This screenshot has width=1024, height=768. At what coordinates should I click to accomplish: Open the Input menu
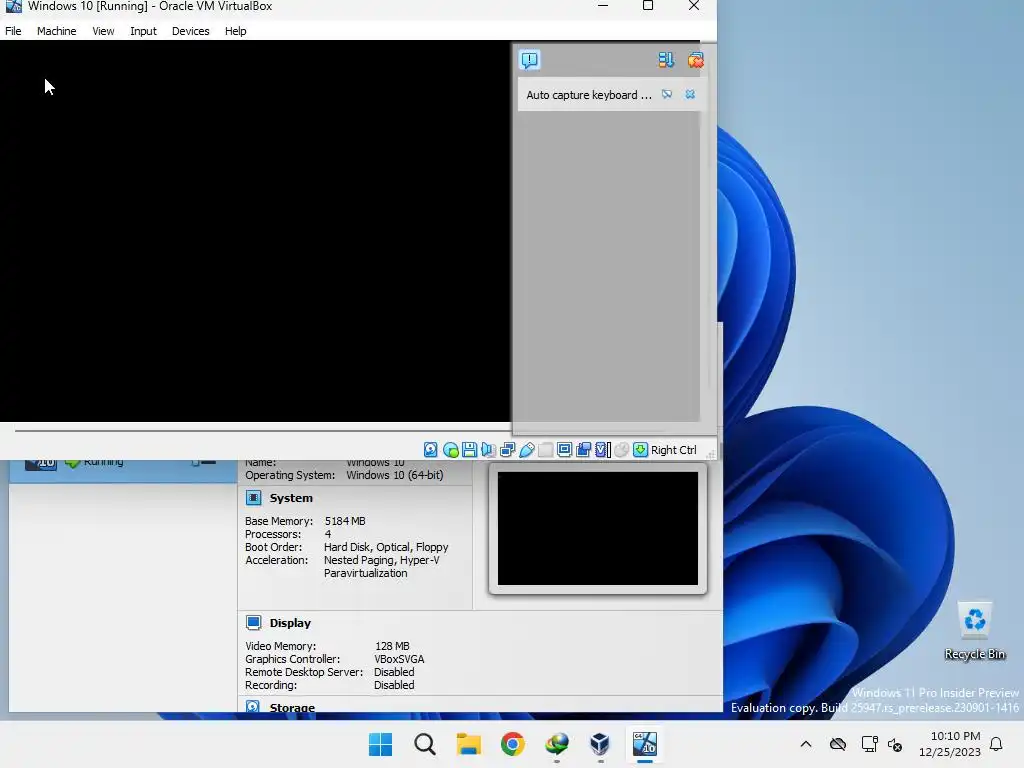tap(143, 31)
